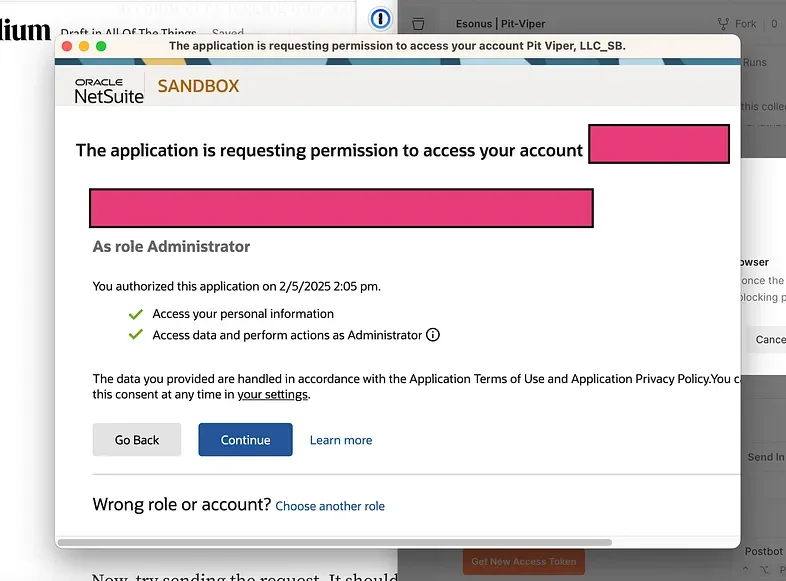This screenshot has width=786, height=581.
Task: Click the Oracle NetSuite logo
Action: click(x=109, y=90)
